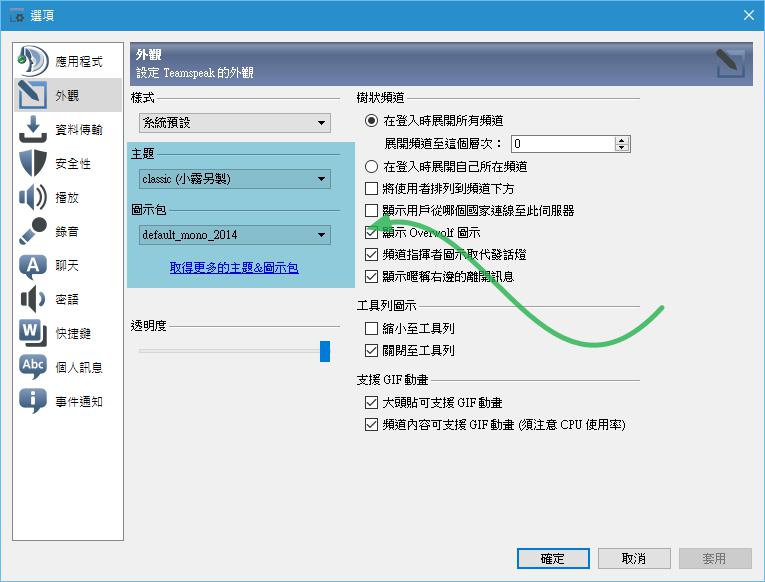This screenshot has height=582, width=765.
Task: Open the 密語 whisper icon
Action: 33,299
